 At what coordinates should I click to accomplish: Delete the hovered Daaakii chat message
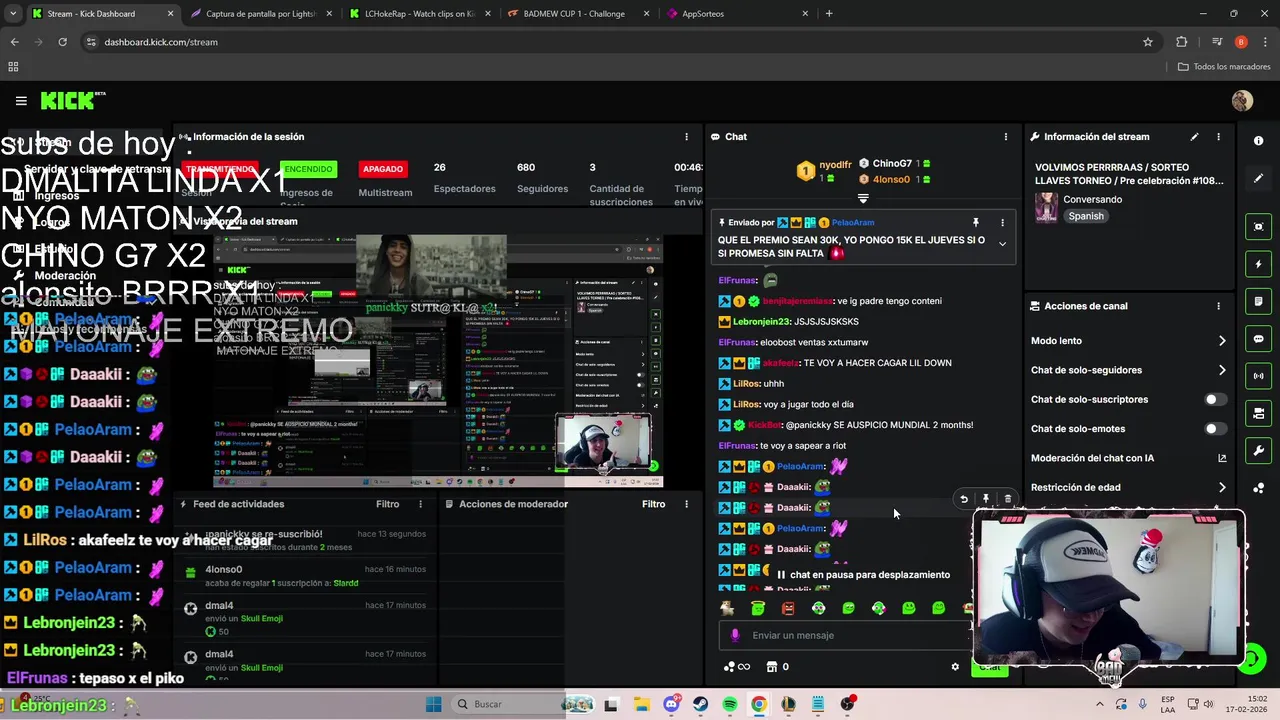(x=1008, y=499)
